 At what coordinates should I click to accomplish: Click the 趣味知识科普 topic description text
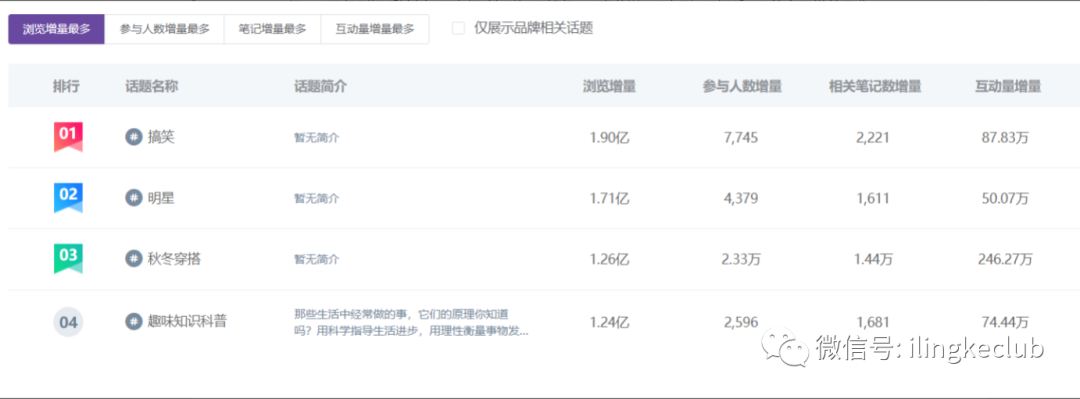click(x=411, y=322)
